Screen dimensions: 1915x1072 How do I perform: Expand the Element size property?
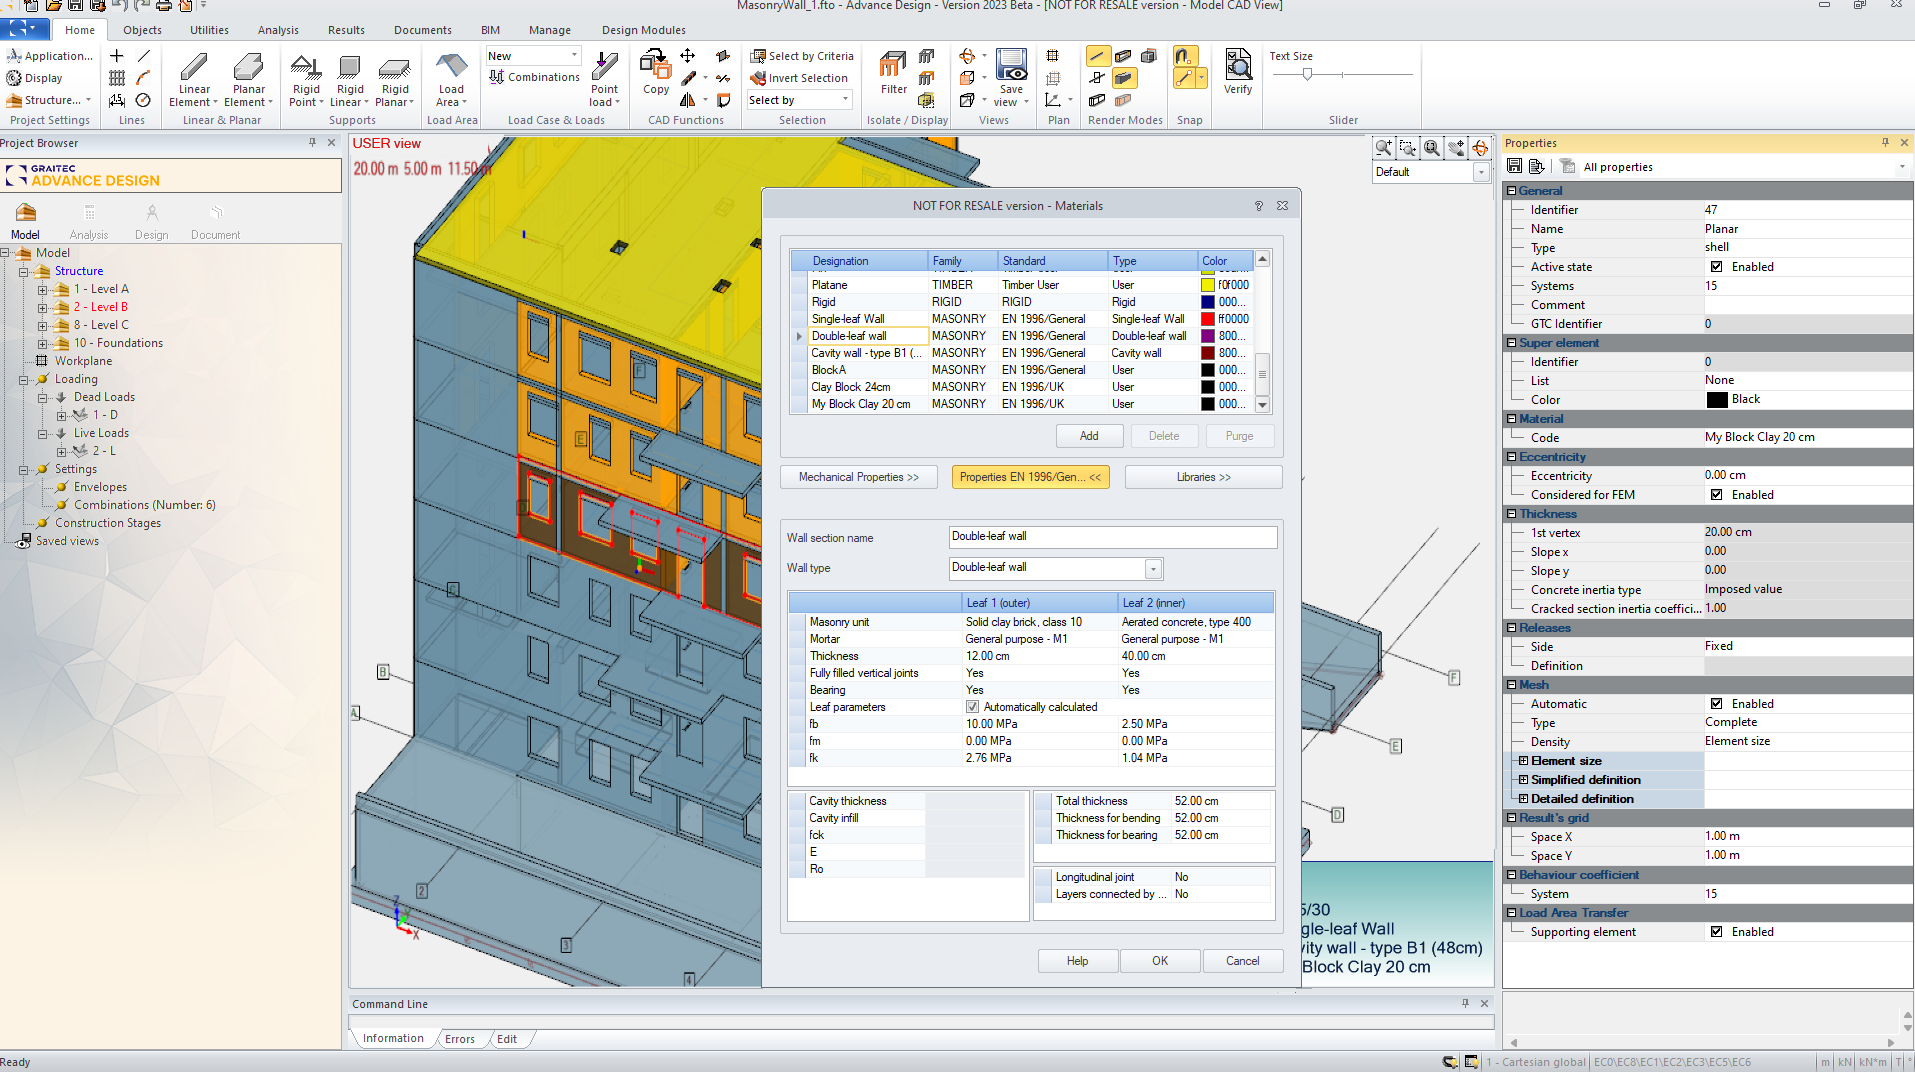(1523, 761)
